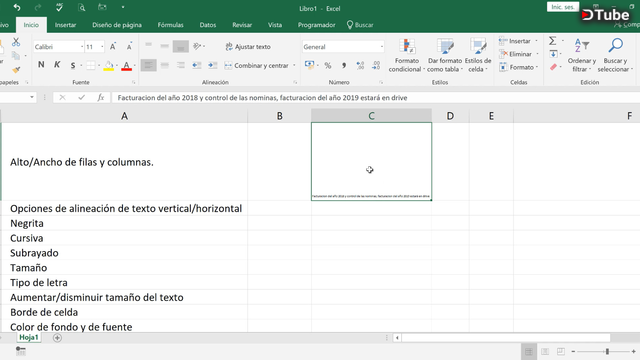Open the Fórmulas tab
The image size is (640, 360).
click(171, 25)
